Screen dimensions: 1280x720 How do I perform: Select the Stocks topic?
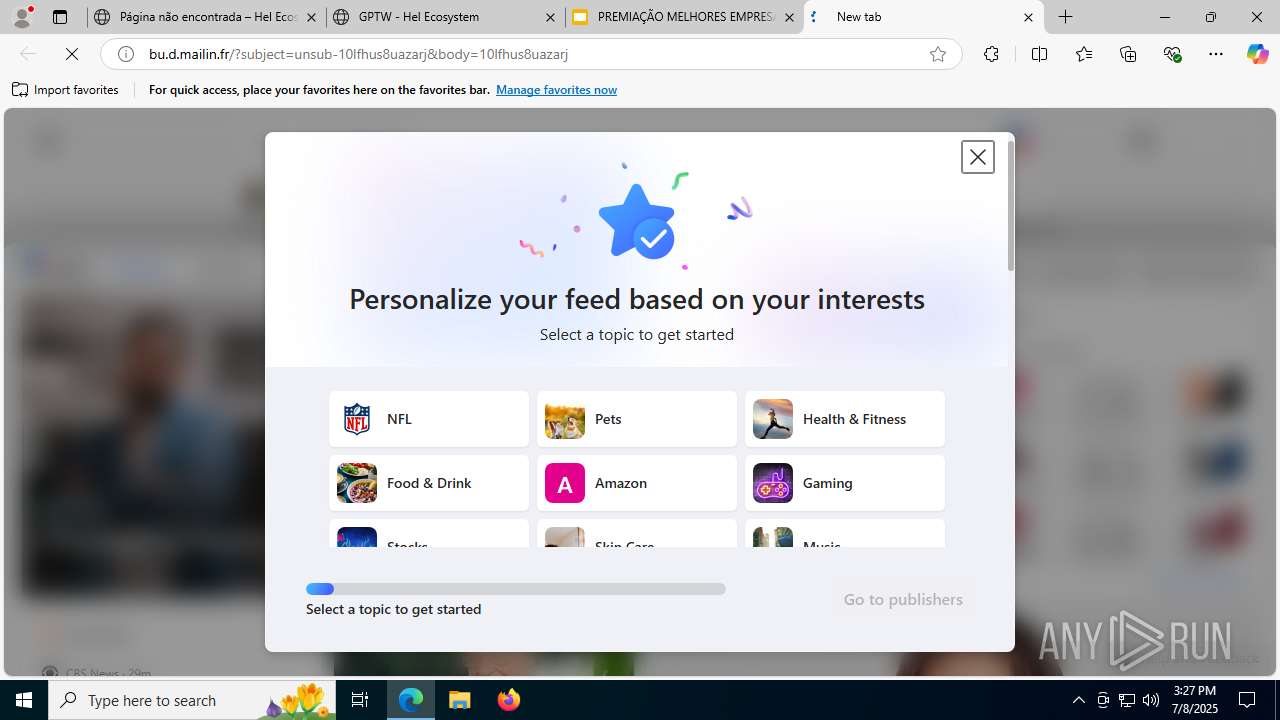[429, 534]
